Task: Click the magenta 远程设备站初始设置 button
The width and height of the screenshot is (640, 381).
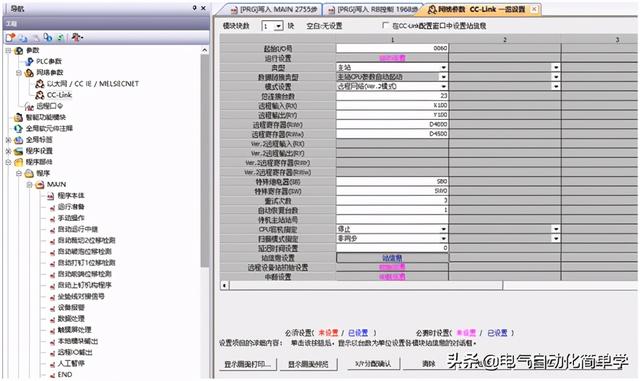Action: coord(392,267)
